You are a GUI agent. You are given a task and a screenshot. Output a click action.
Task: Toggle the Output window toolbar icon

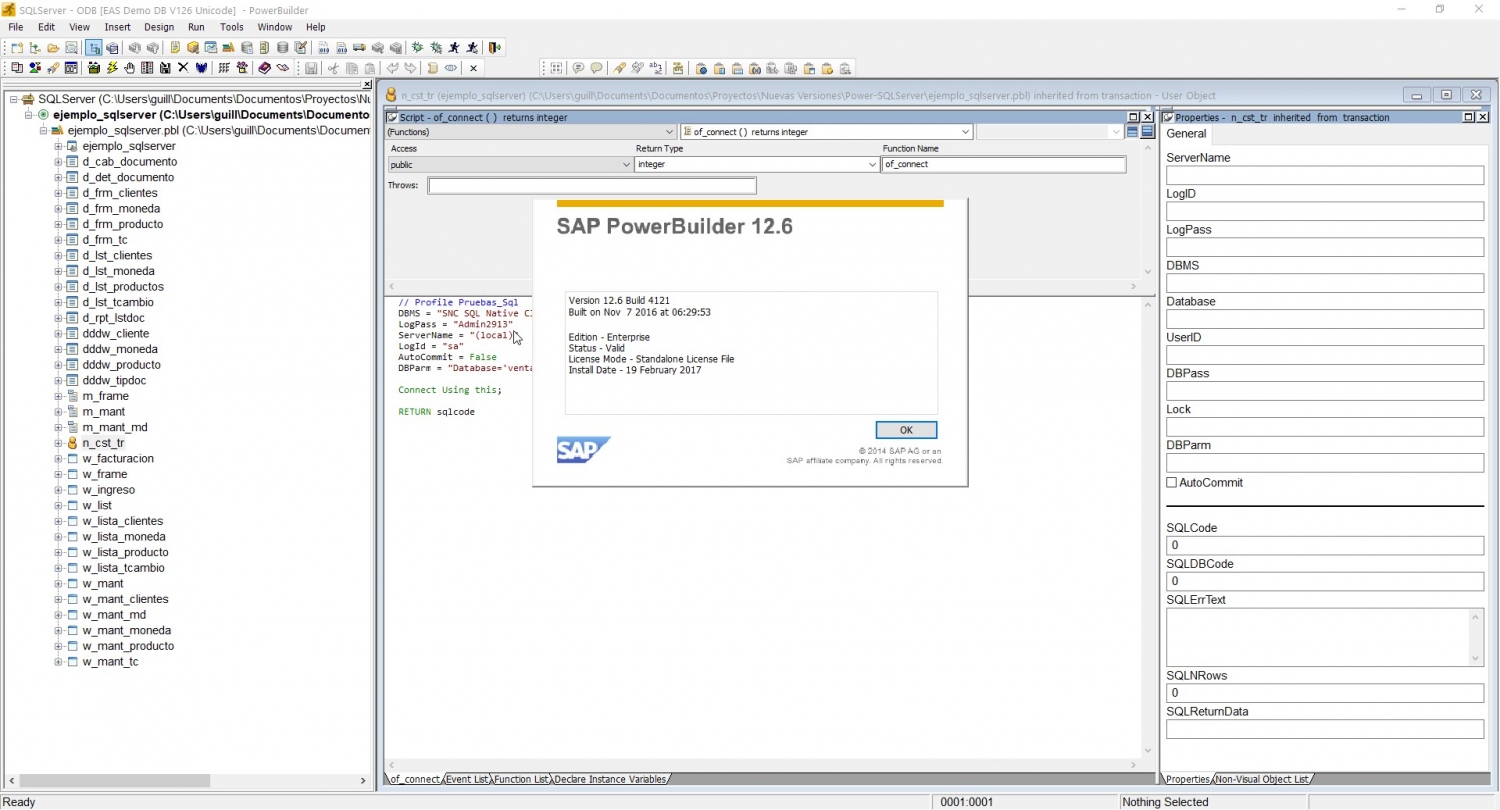(112, 48)
